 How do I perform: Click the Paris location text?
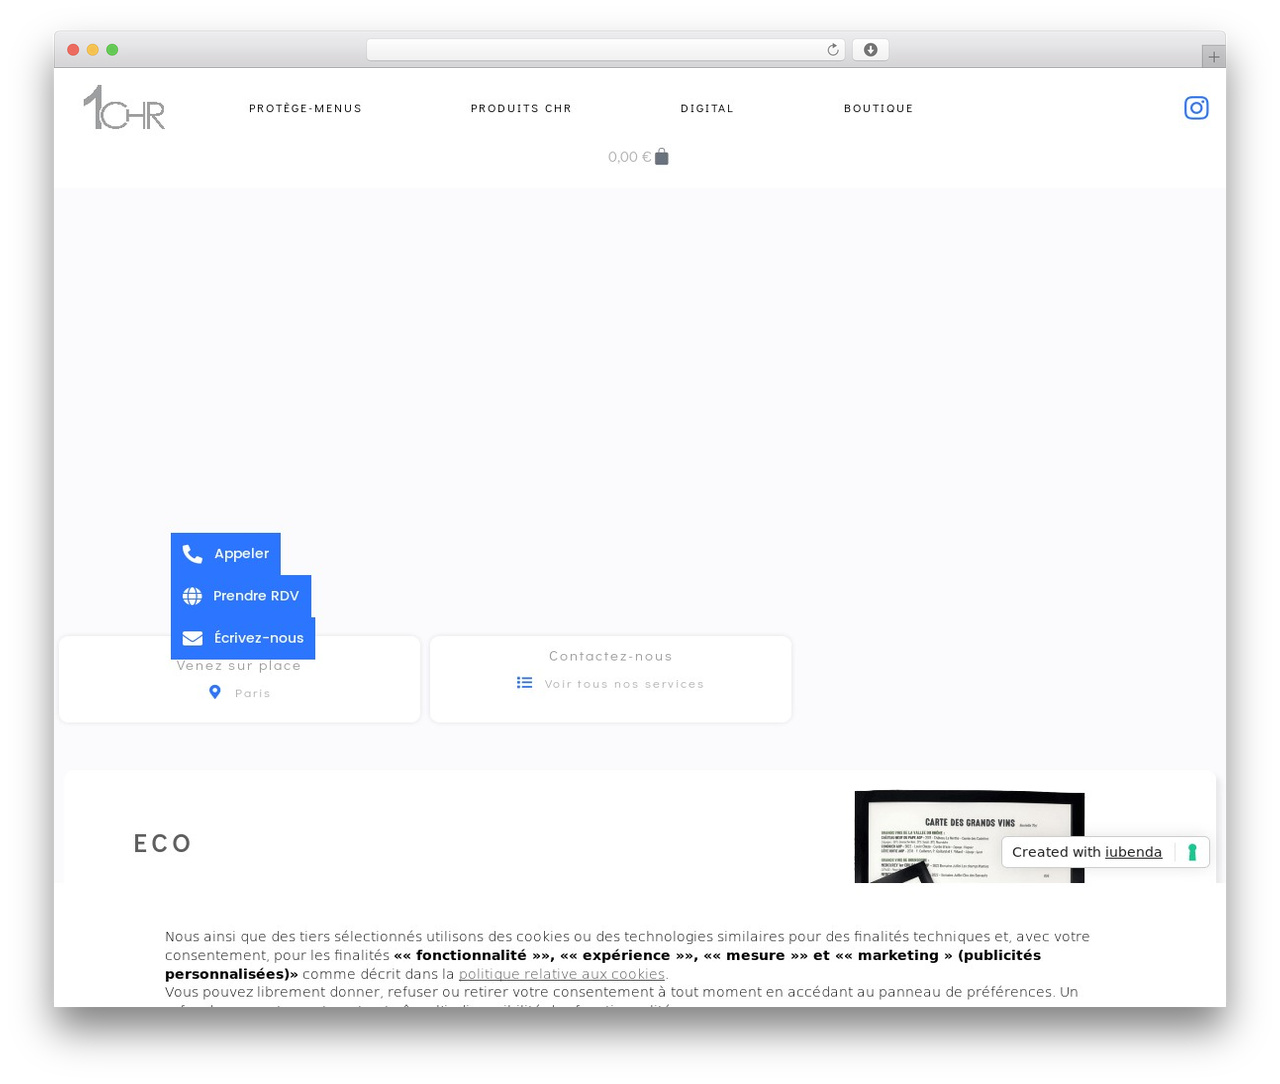[x=253, y=693]
